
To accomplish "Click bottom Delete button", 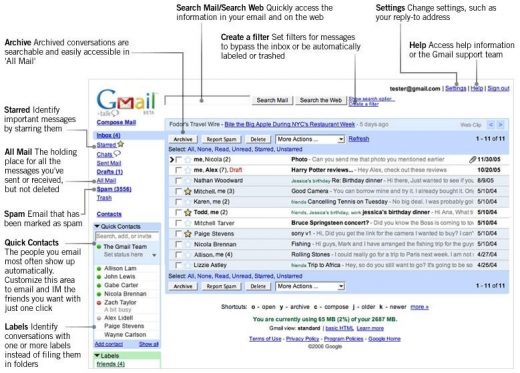I will (x=258, y=286).
